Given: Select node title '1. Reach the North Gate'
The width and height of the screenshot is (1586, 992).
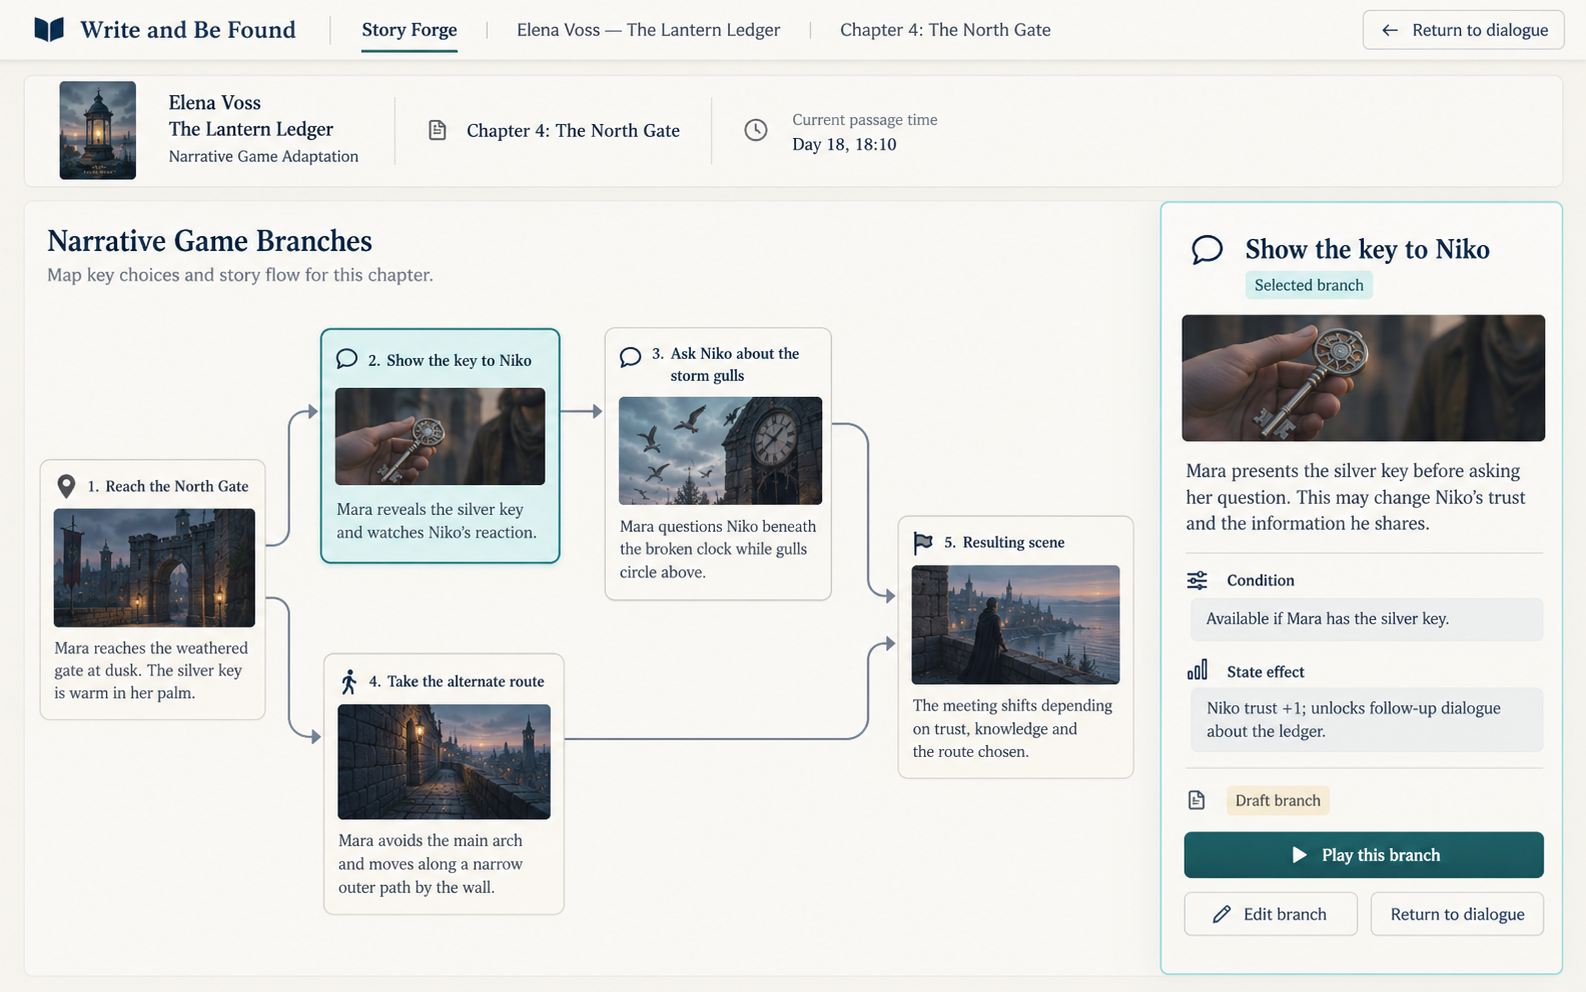Looking at the screenshot, I should [168, 486].
